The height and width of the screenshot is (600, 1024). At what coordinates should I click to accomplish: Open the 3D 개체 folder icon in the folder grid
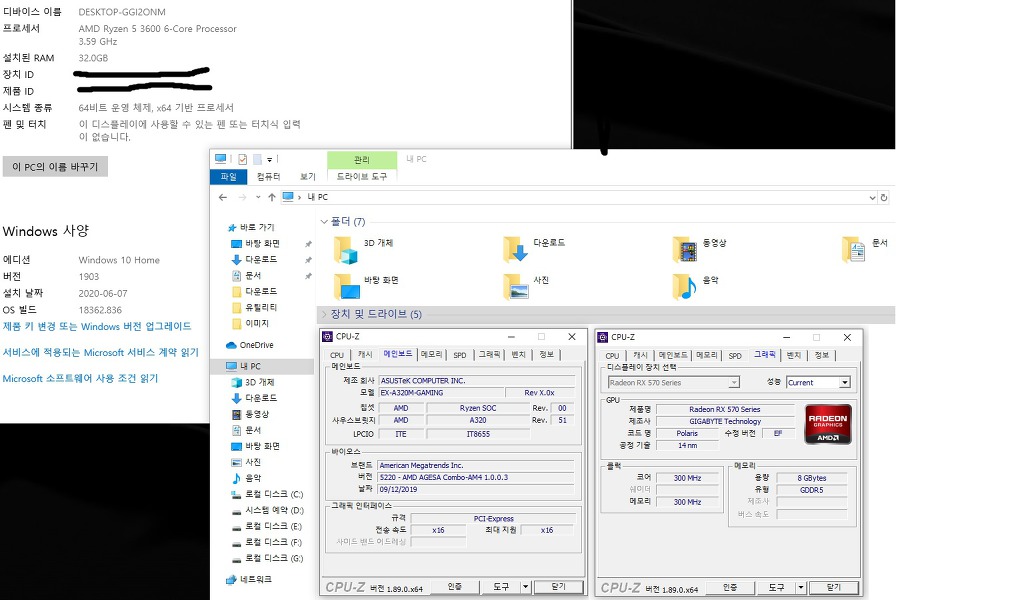coord(345,250)
